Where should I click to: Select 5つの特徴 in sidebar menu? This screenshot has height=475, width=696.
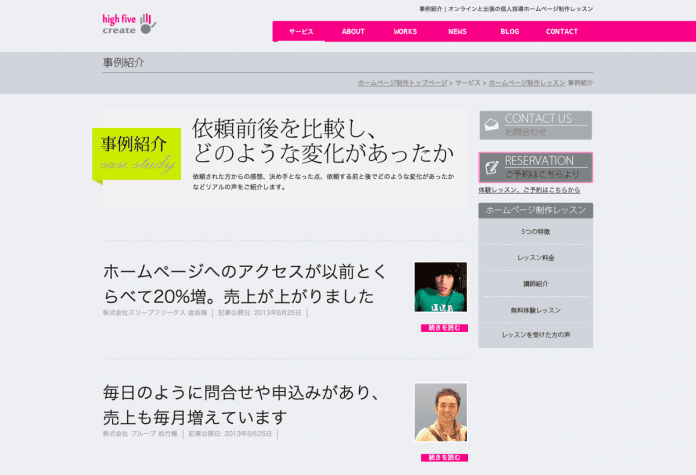pyautogui.click(x=535, y=232)
